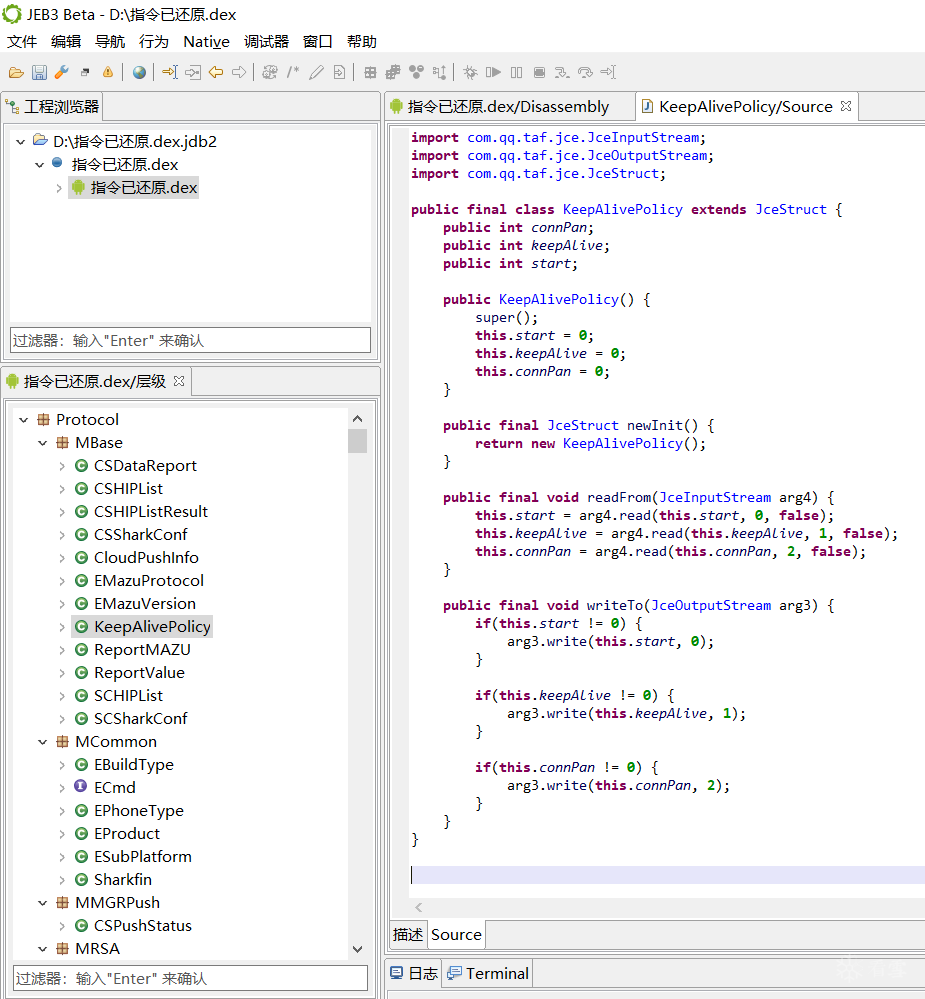Click the save floppy disk icon

(39, 72)
